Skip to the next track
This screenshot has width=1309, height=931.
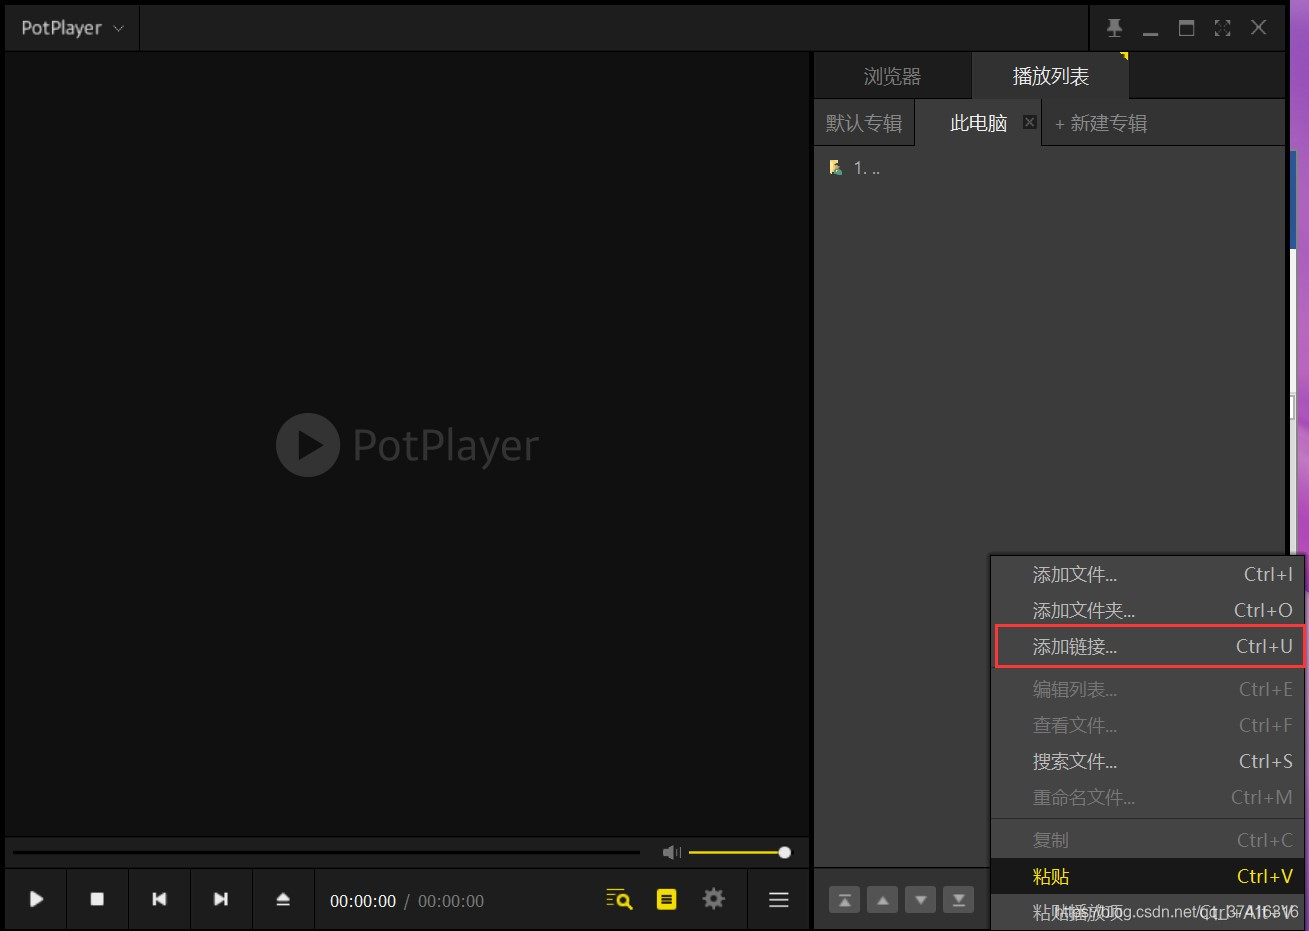221,899
